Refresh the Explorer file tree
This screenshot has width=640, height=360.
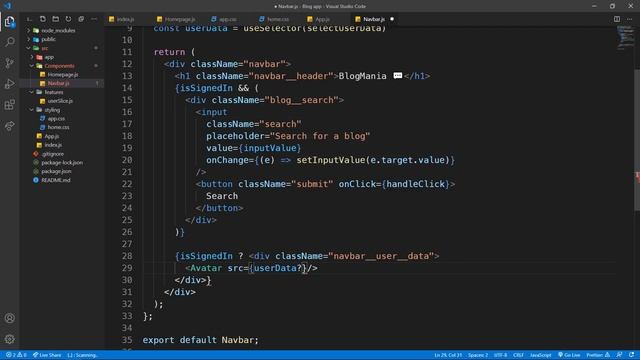point(68,19)
